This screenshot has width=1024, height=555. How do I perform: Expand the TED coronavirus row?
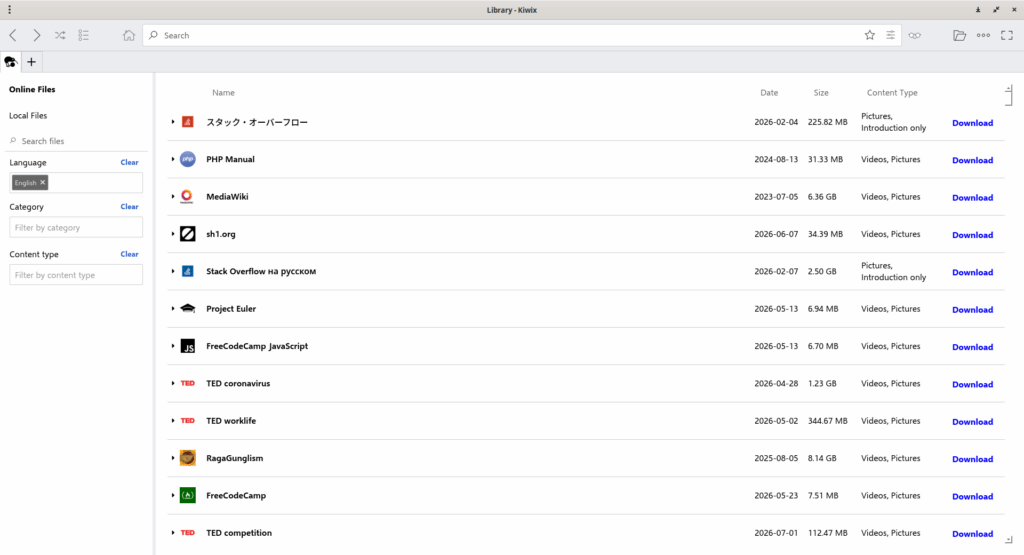(173, 383)
